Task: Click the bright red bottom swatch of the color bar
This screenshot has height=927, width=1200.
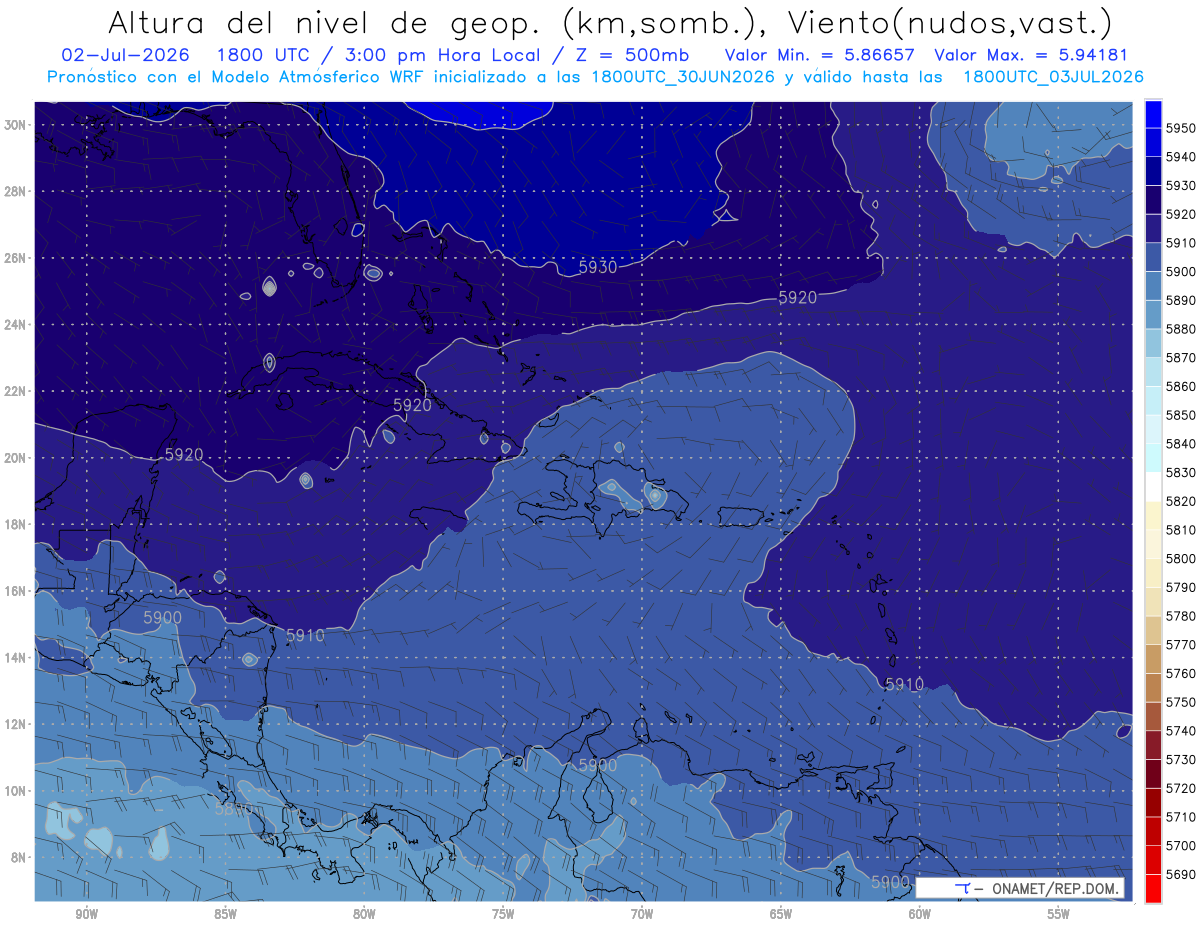Action: (1153, 888)
